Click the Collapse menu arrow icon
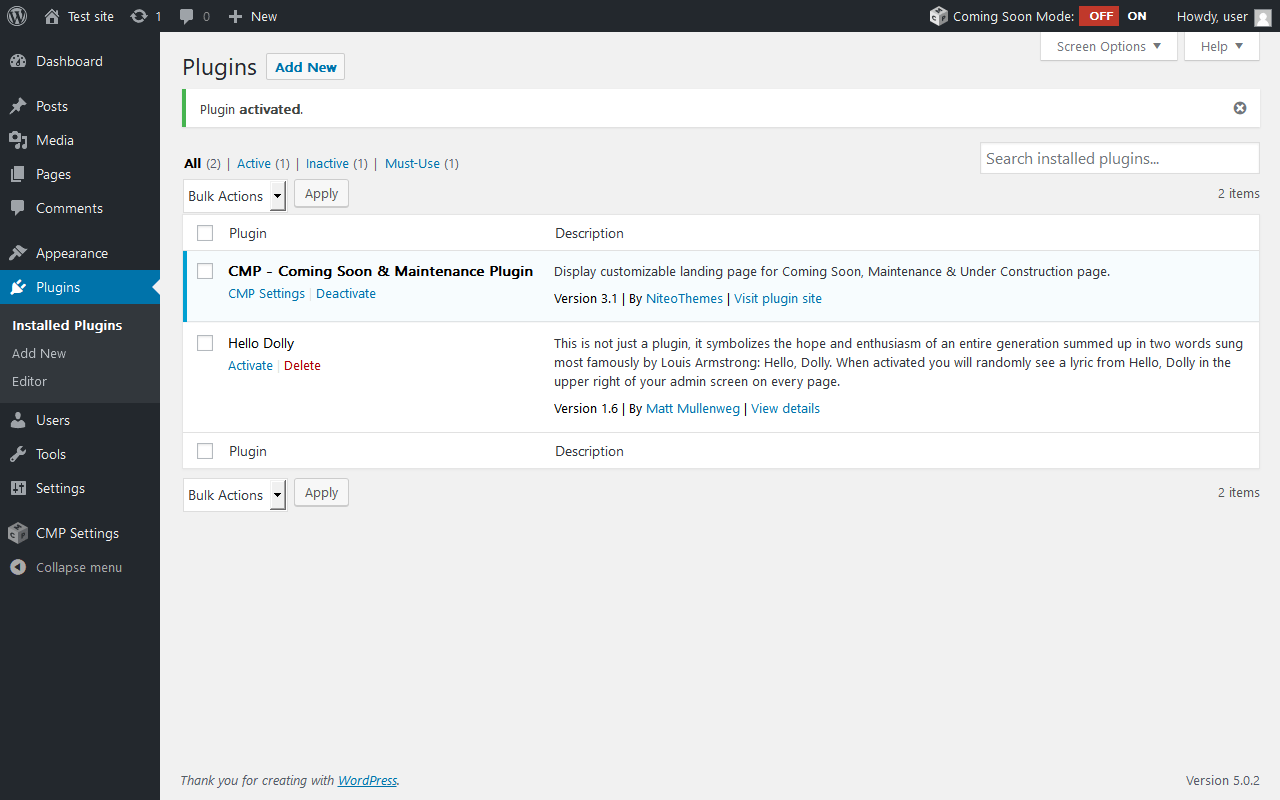The height and width of the screenshot is (800, 1280). (18, 567)
